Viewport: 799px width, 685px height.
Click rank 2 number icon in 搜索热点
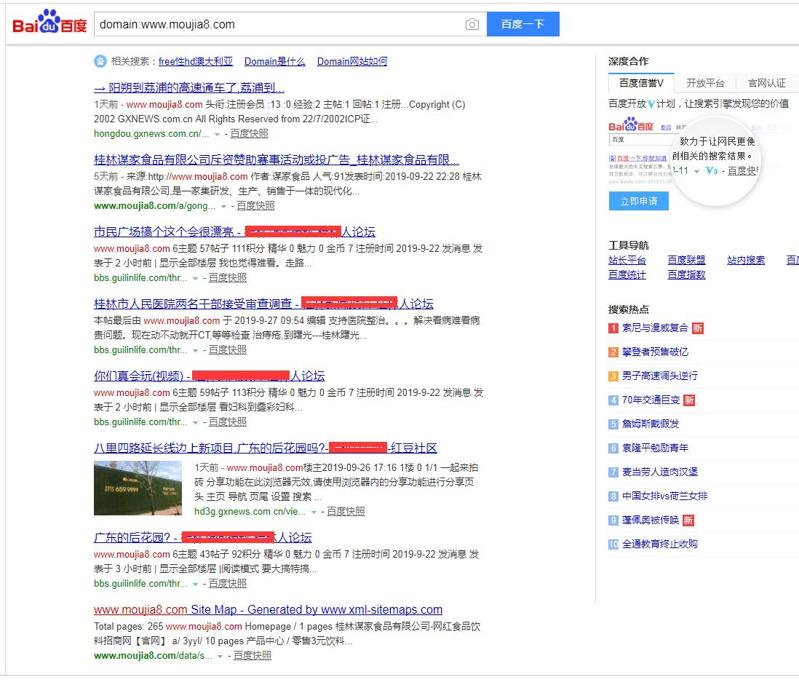click(x=614, y=352)
